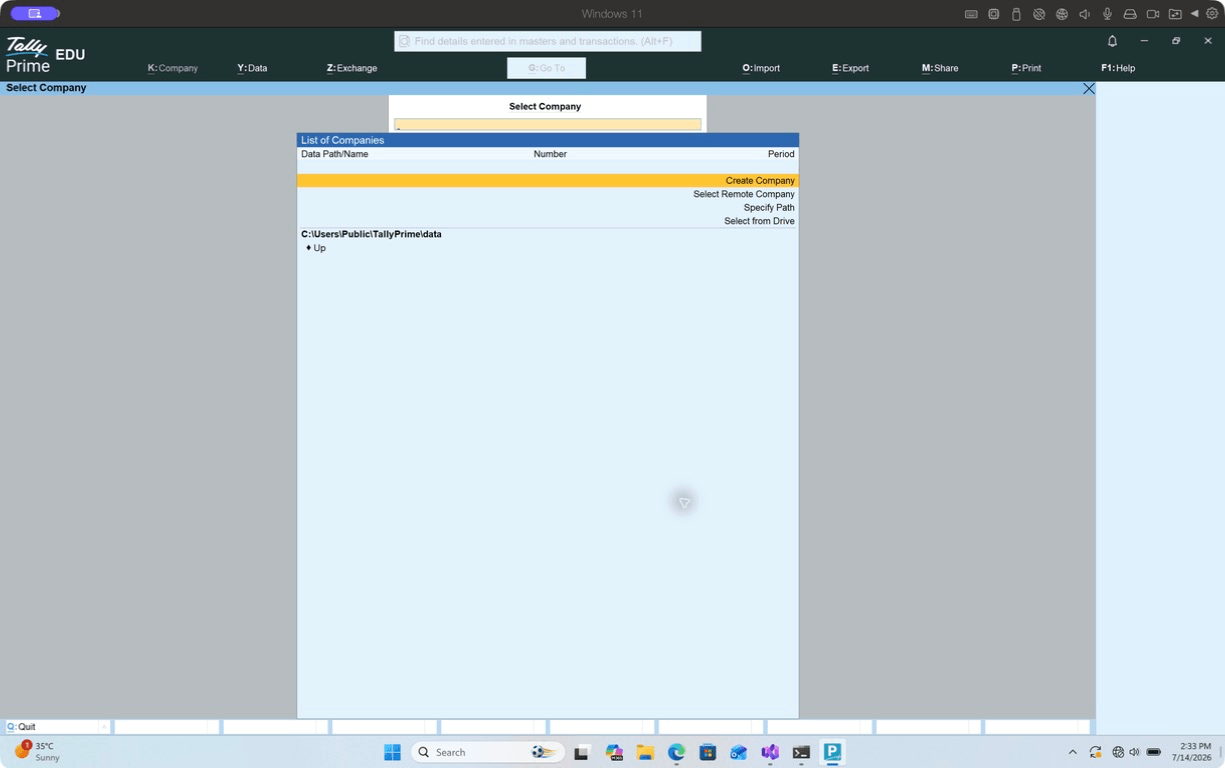Open Visual Studio from taskbar
The height and width of the screenshot is (768, 1225).
tap(770, 752)
